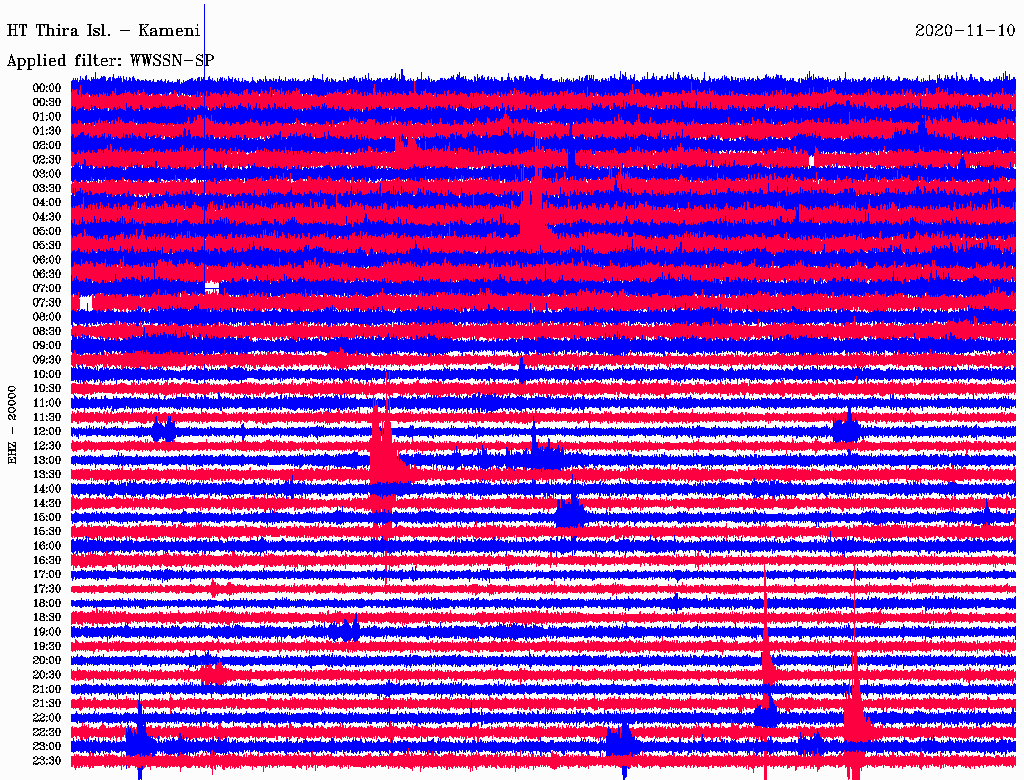The height and width of the screenshot is (780, 1024).
Task: Click the 13:30 time label
Action: click(x=46, y=474)
